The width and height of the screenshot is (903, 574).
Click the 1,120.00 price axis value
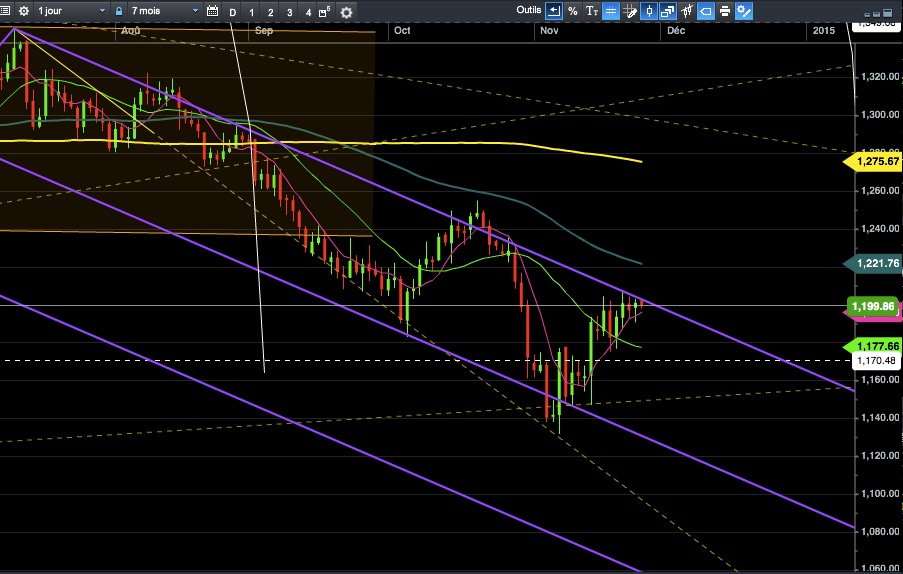(879, 456)
